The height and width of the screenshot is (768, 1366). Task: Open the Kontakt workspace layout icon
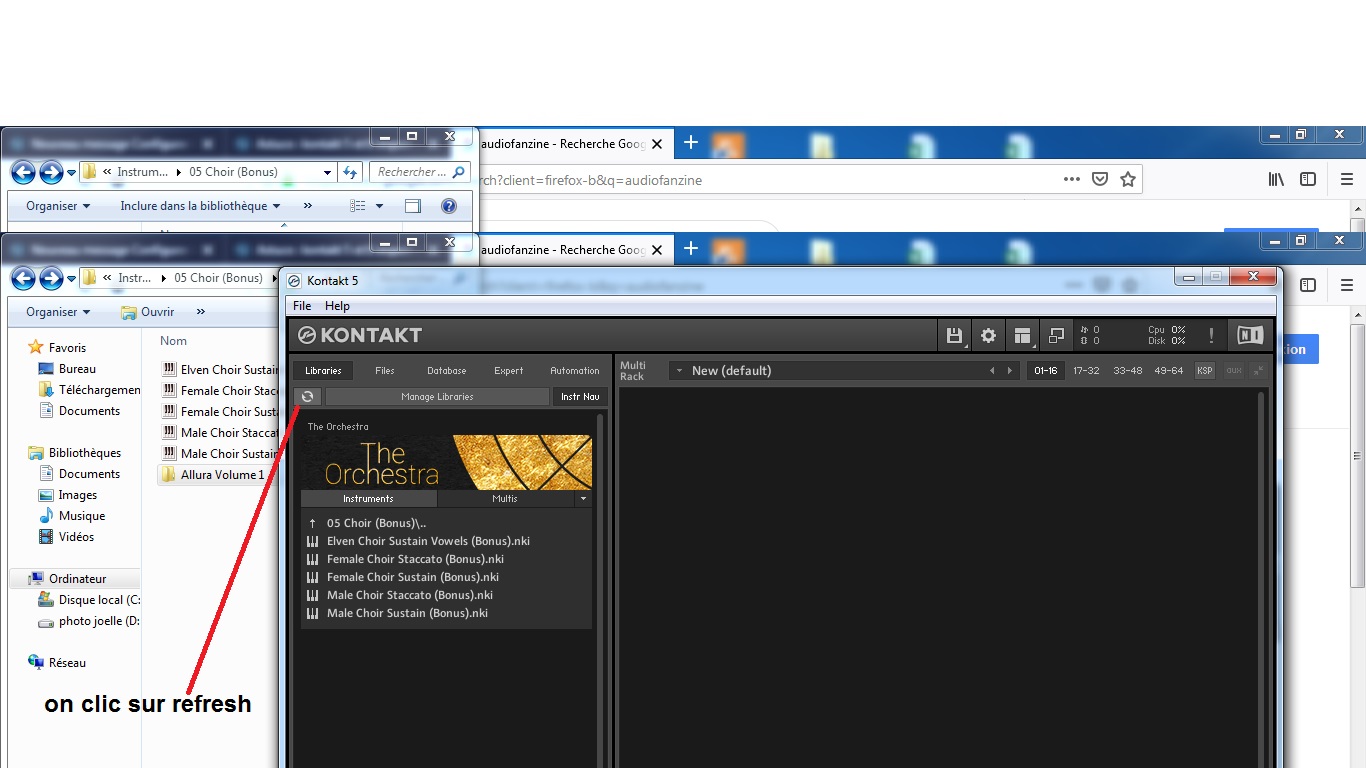click(1022, 336)
